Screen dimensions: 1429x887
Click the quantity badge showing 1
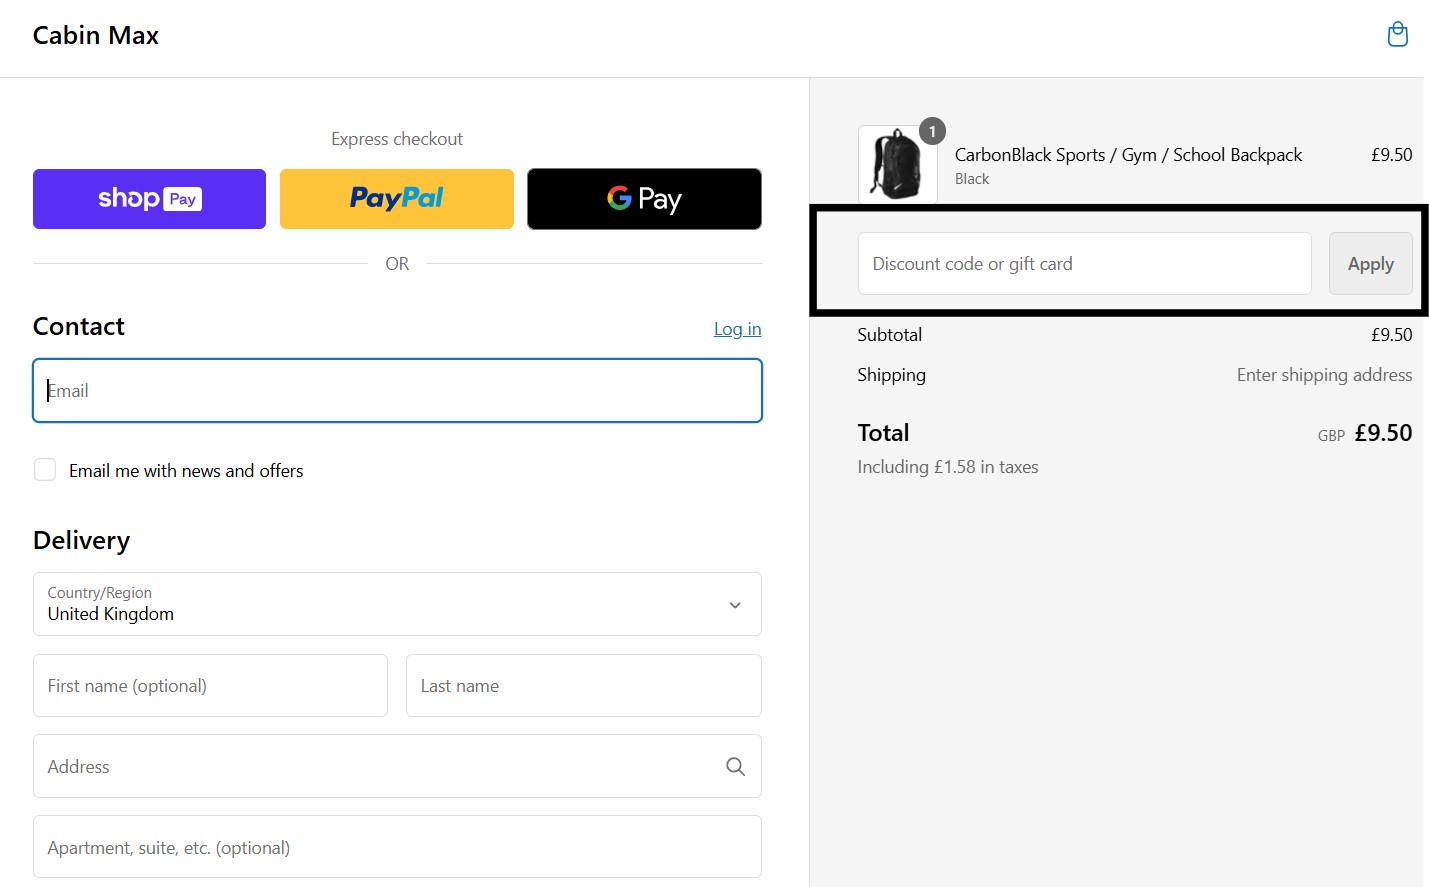click(x=932, y=131)
